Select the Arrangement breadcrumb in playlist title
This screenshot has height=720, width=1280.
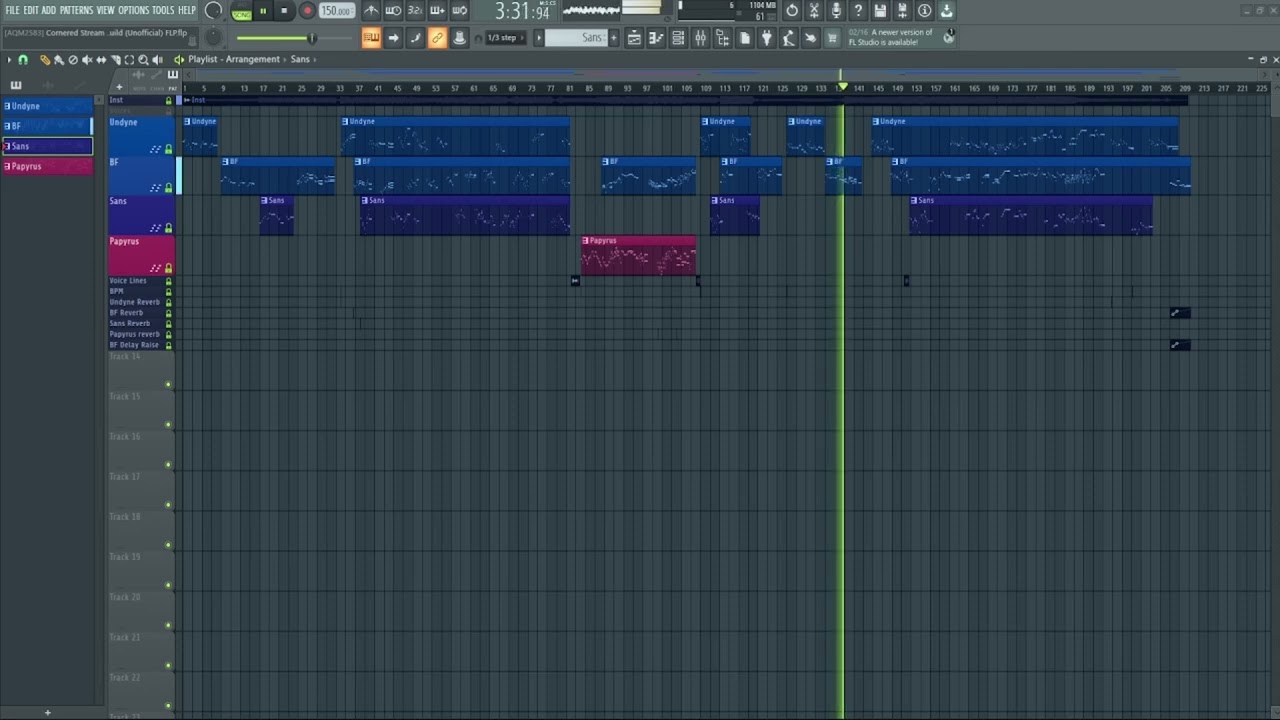point(253,59)
